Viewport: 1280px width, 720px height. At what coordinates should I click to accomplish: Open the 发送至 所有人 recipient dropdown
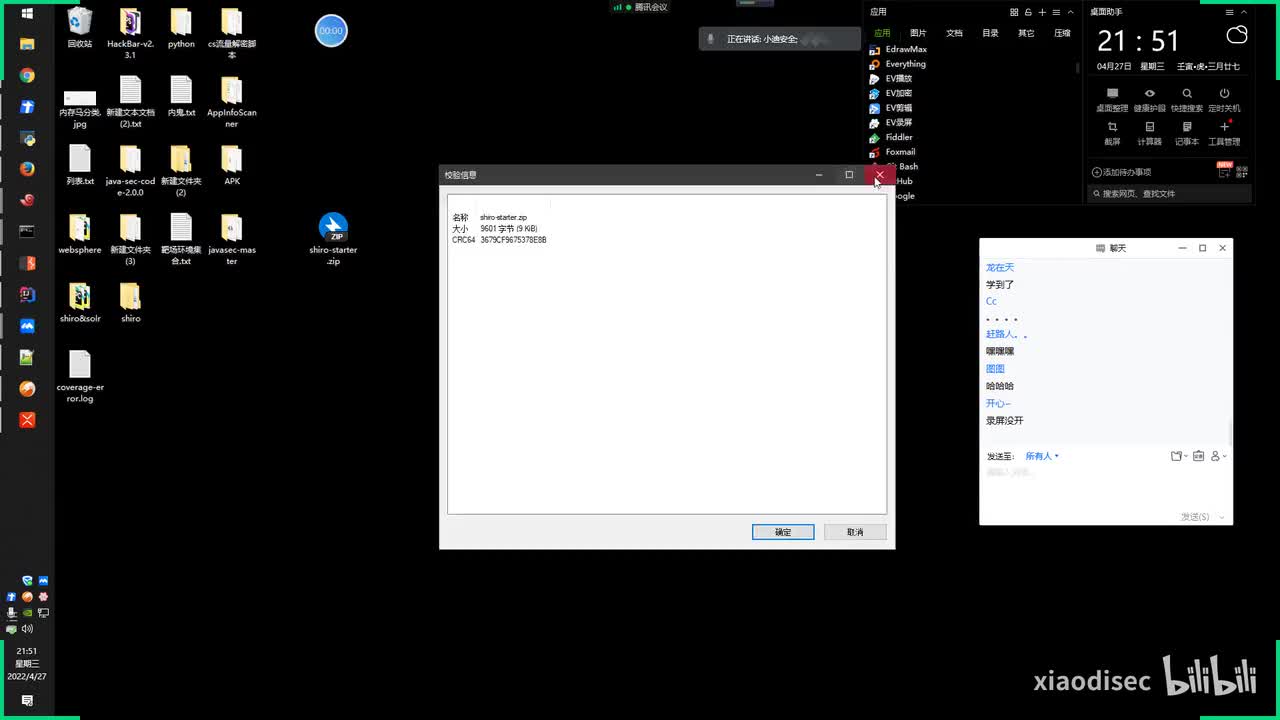1041,456
